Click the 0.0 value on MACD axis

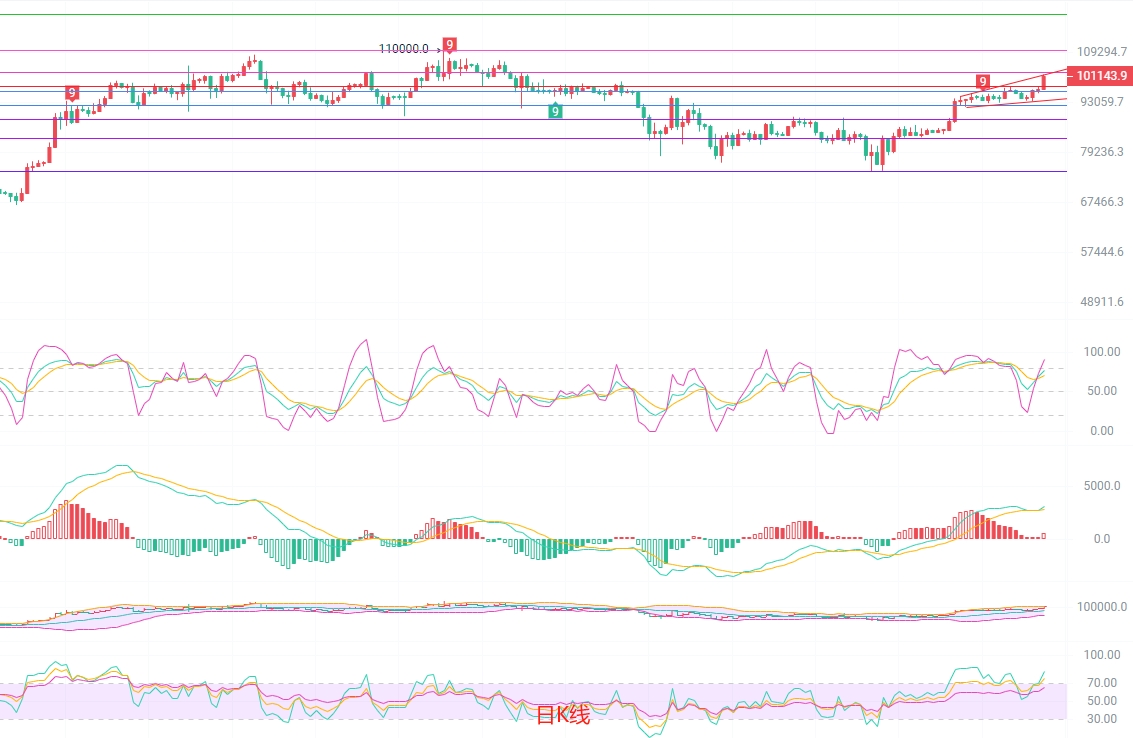tap(1102, 539)
